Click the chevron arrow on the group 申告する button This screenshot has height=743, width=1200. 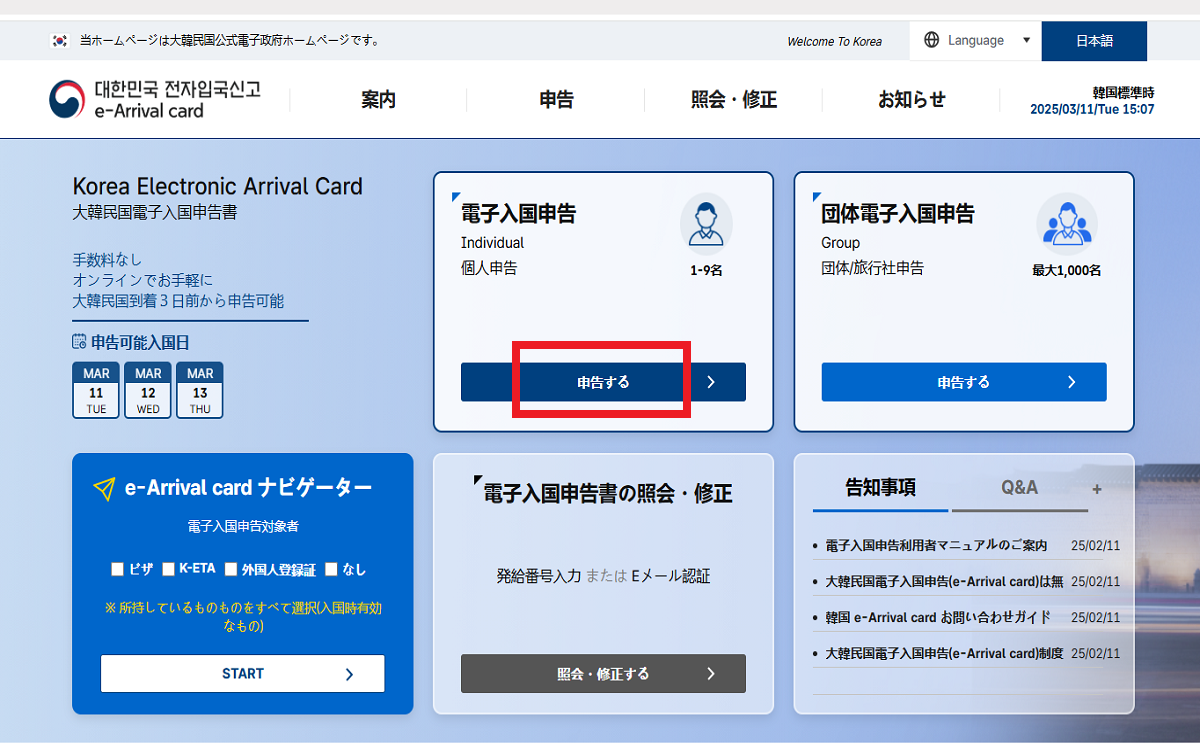click(1072, 381)
